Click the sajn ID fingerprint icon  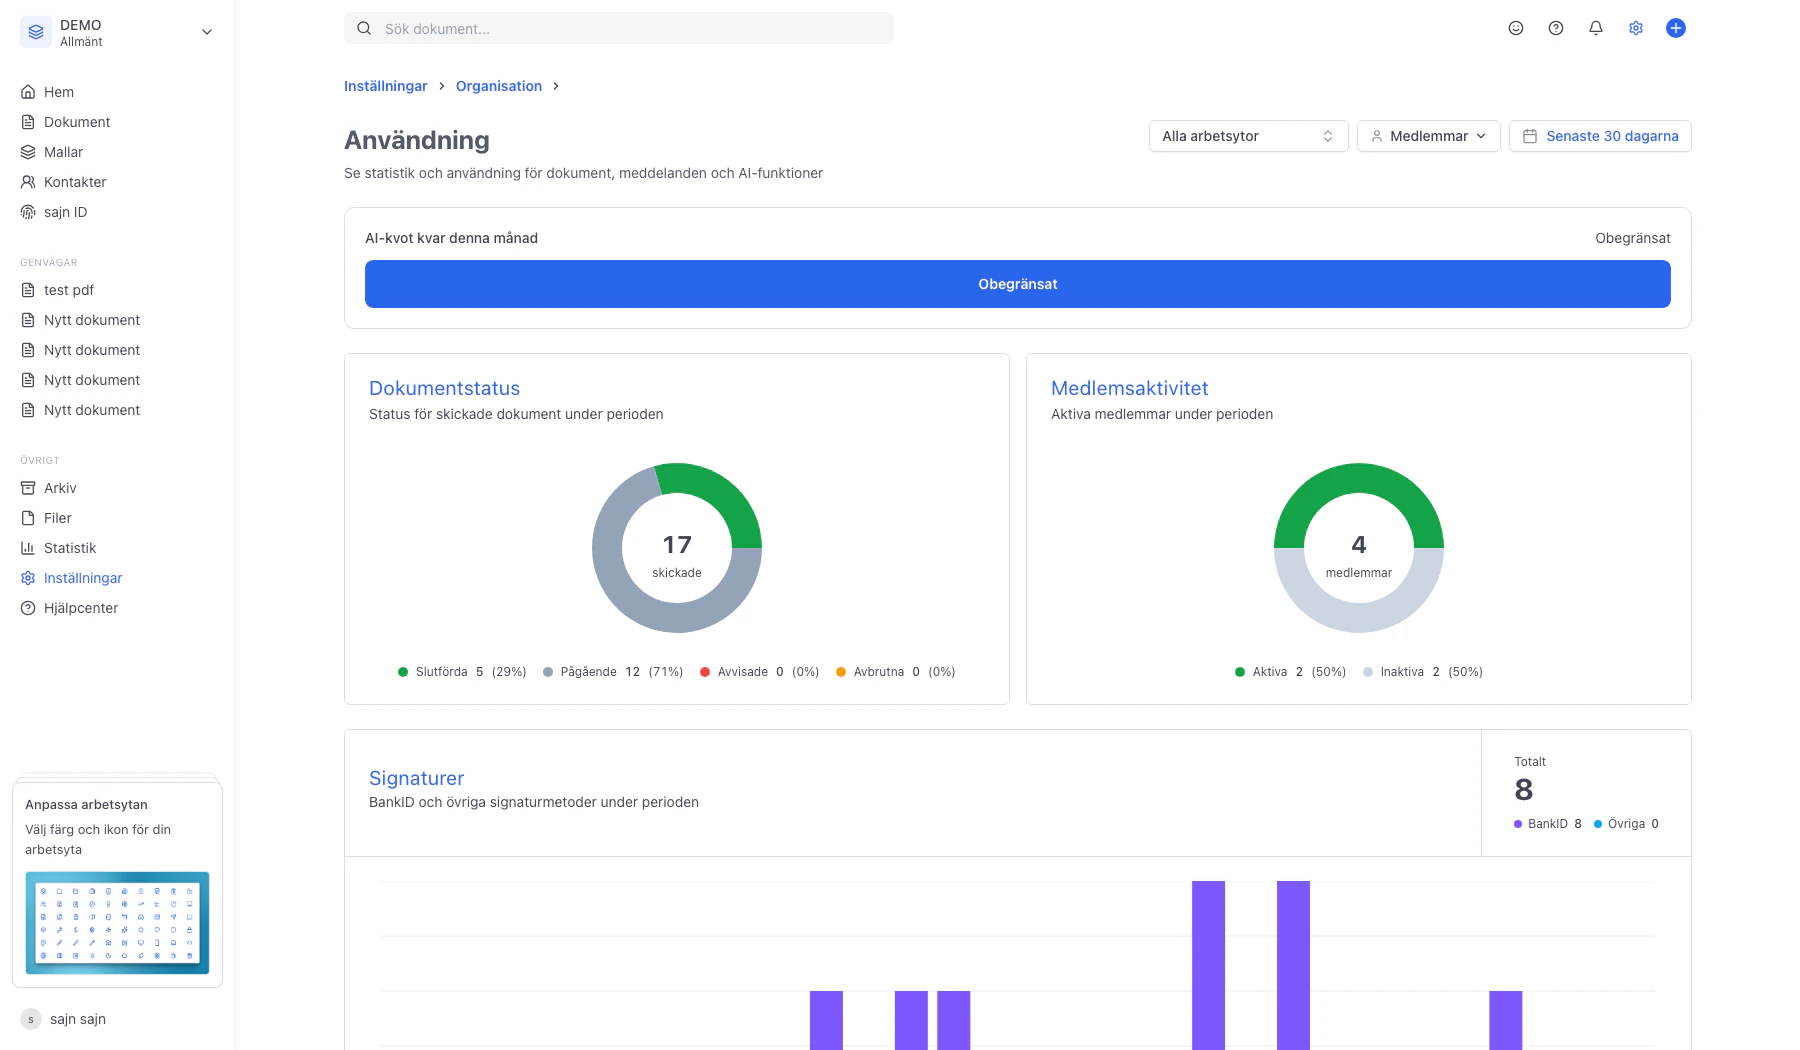point(28,212)
